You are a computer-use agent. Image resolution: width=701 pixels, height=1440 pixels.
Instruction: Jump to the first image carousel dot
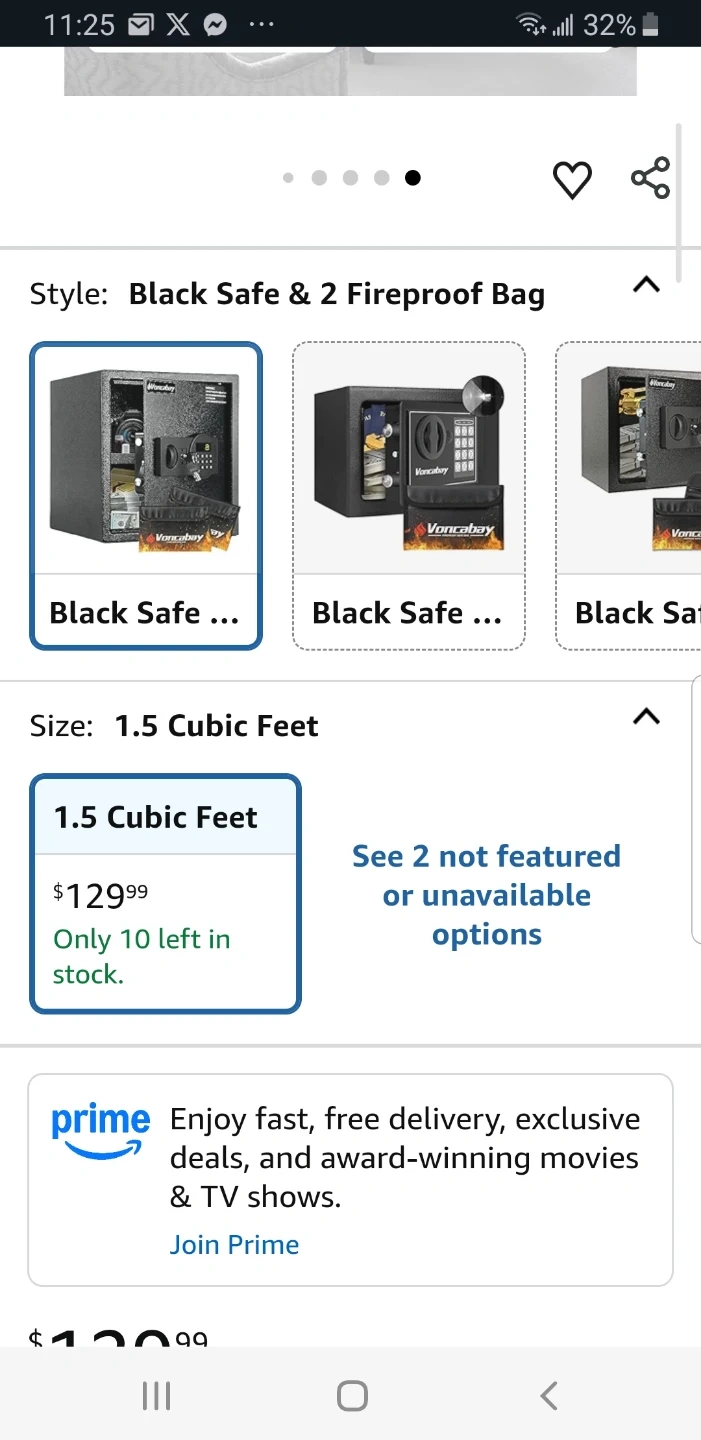tap(288, 178)
